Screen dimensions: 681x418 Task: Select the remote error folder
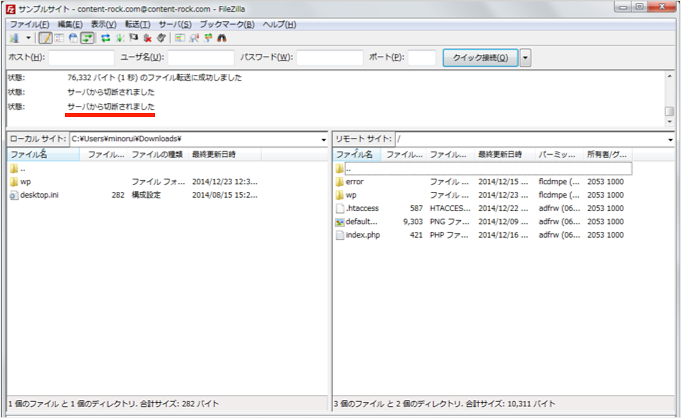(354, 182)
